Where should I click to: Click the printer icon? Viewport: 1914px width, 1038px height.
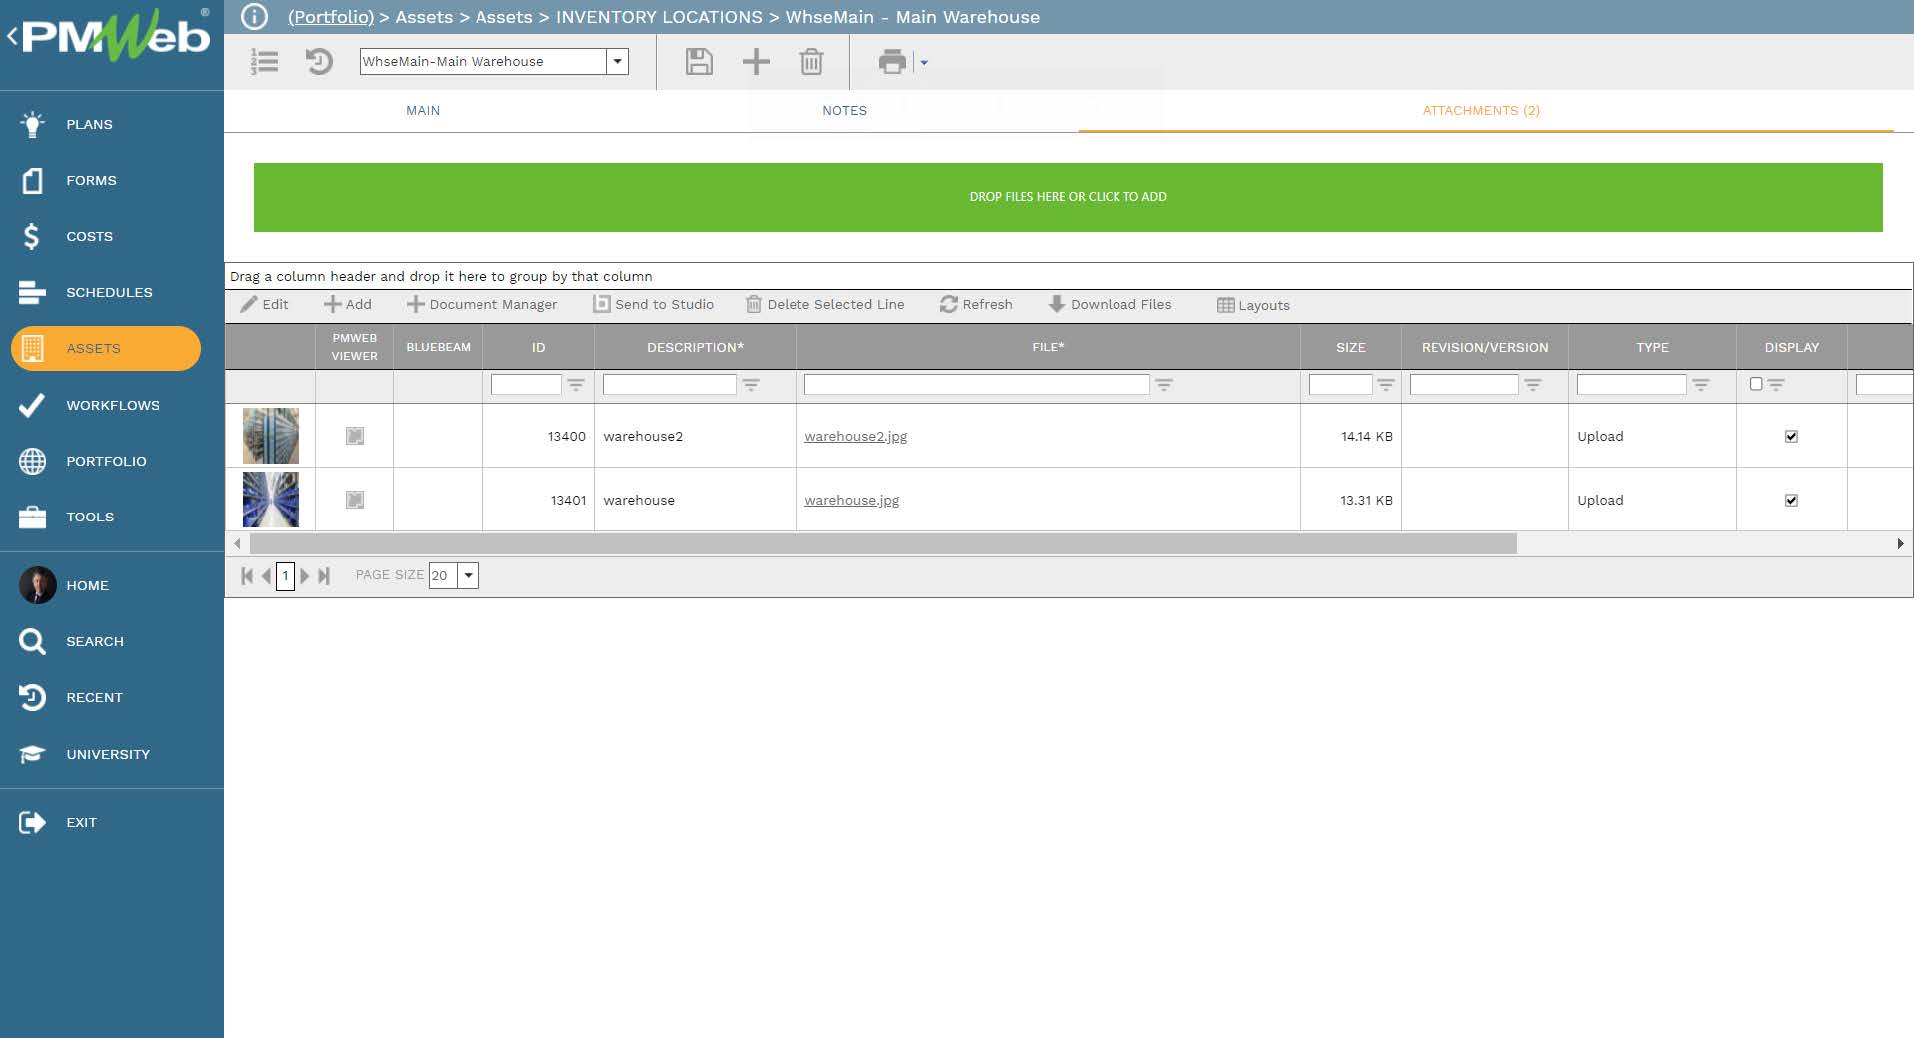pos(891,62)
